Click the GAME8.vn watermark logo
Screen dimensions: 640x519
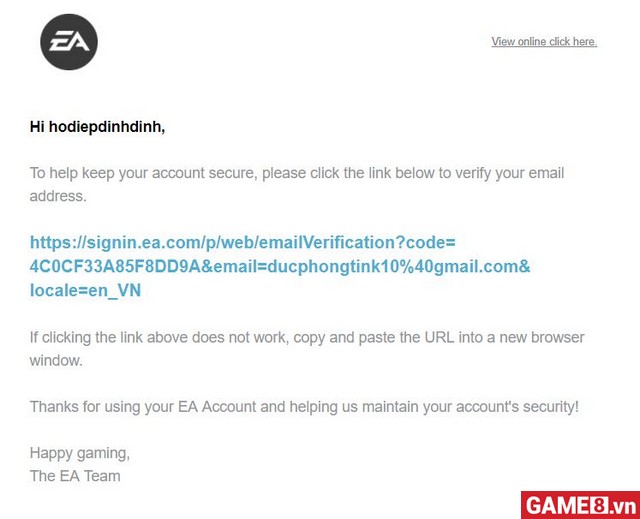point(580,506)
